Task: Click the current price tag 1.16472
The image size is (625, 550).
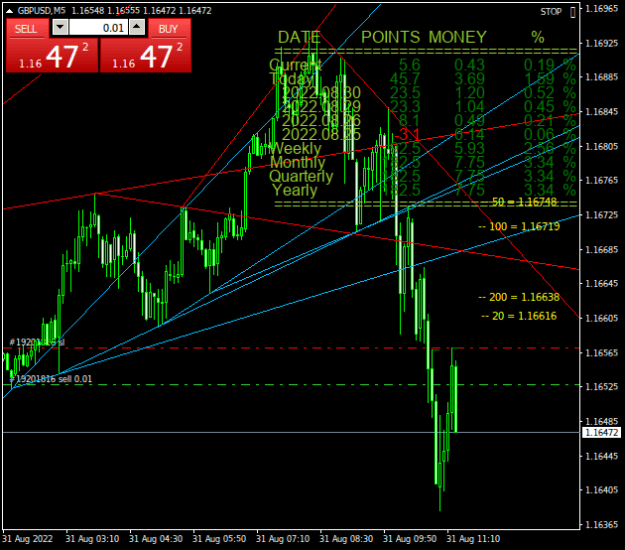Action: [601, 432]
